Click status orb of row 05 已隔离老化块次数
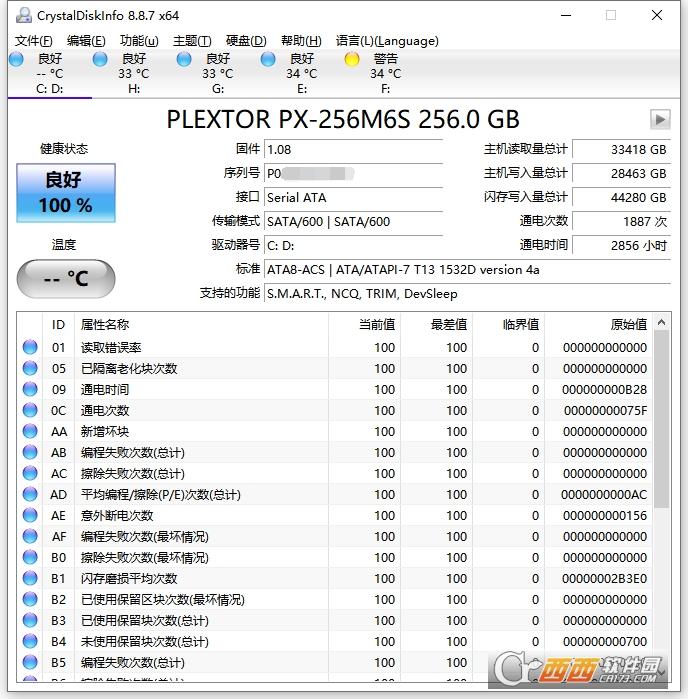The width and height of the screenshot is (688, 699). (30, 368)
